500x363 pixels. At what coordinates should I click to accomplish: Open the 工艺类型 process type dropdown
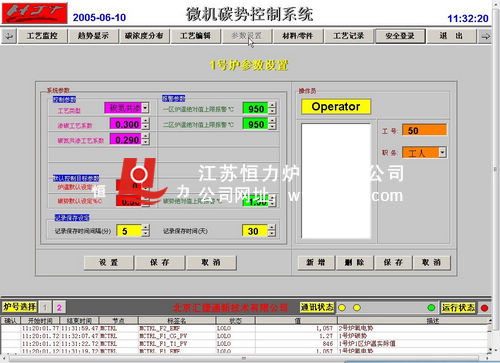pos(145,108)
